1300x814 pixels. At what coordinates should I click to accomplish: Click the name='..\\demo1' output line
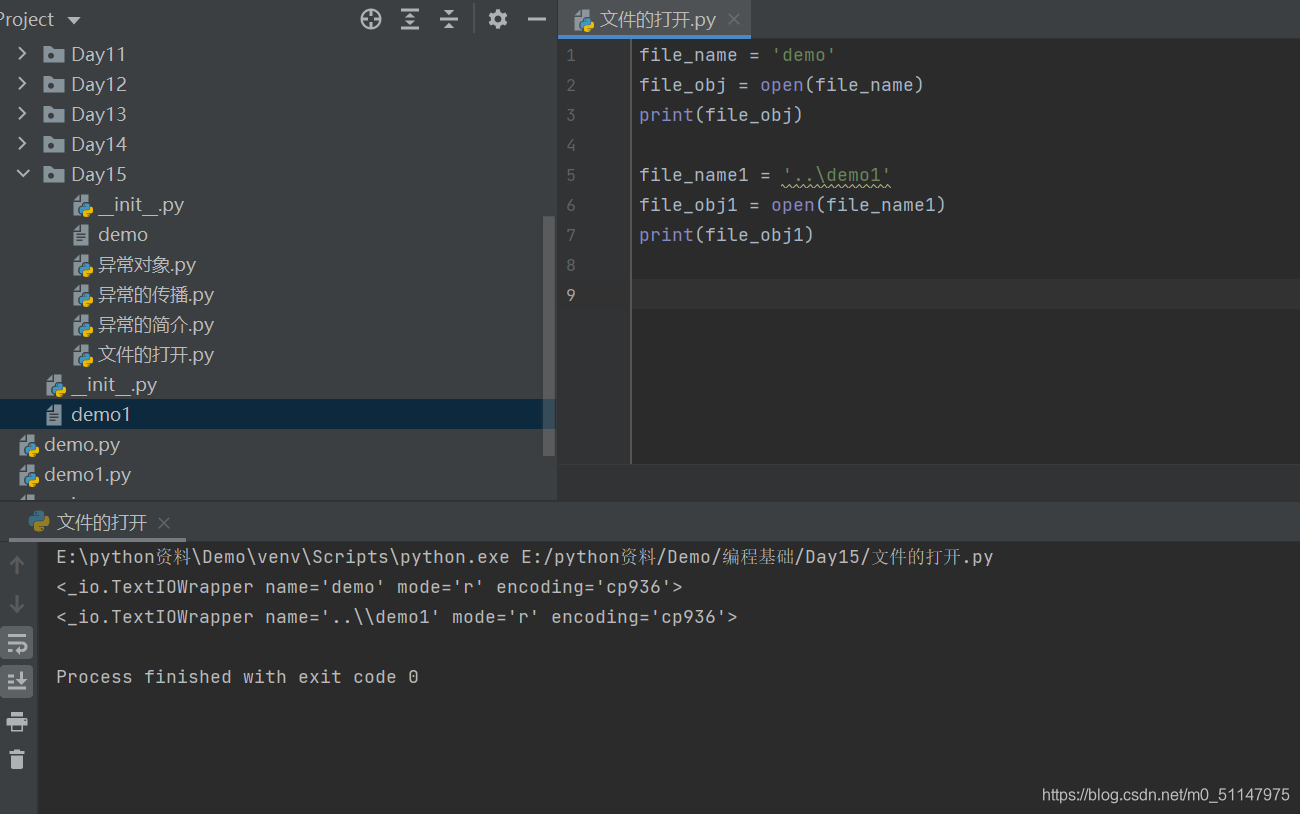(x=397, y=617)
